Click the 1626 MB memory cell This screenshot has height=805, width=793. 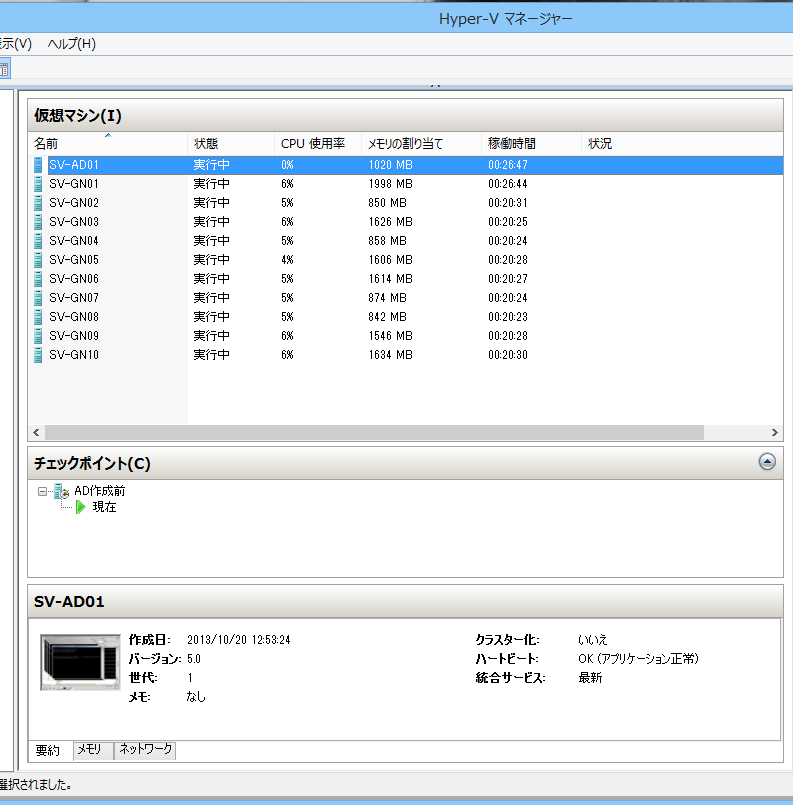[x=391, y=222]
